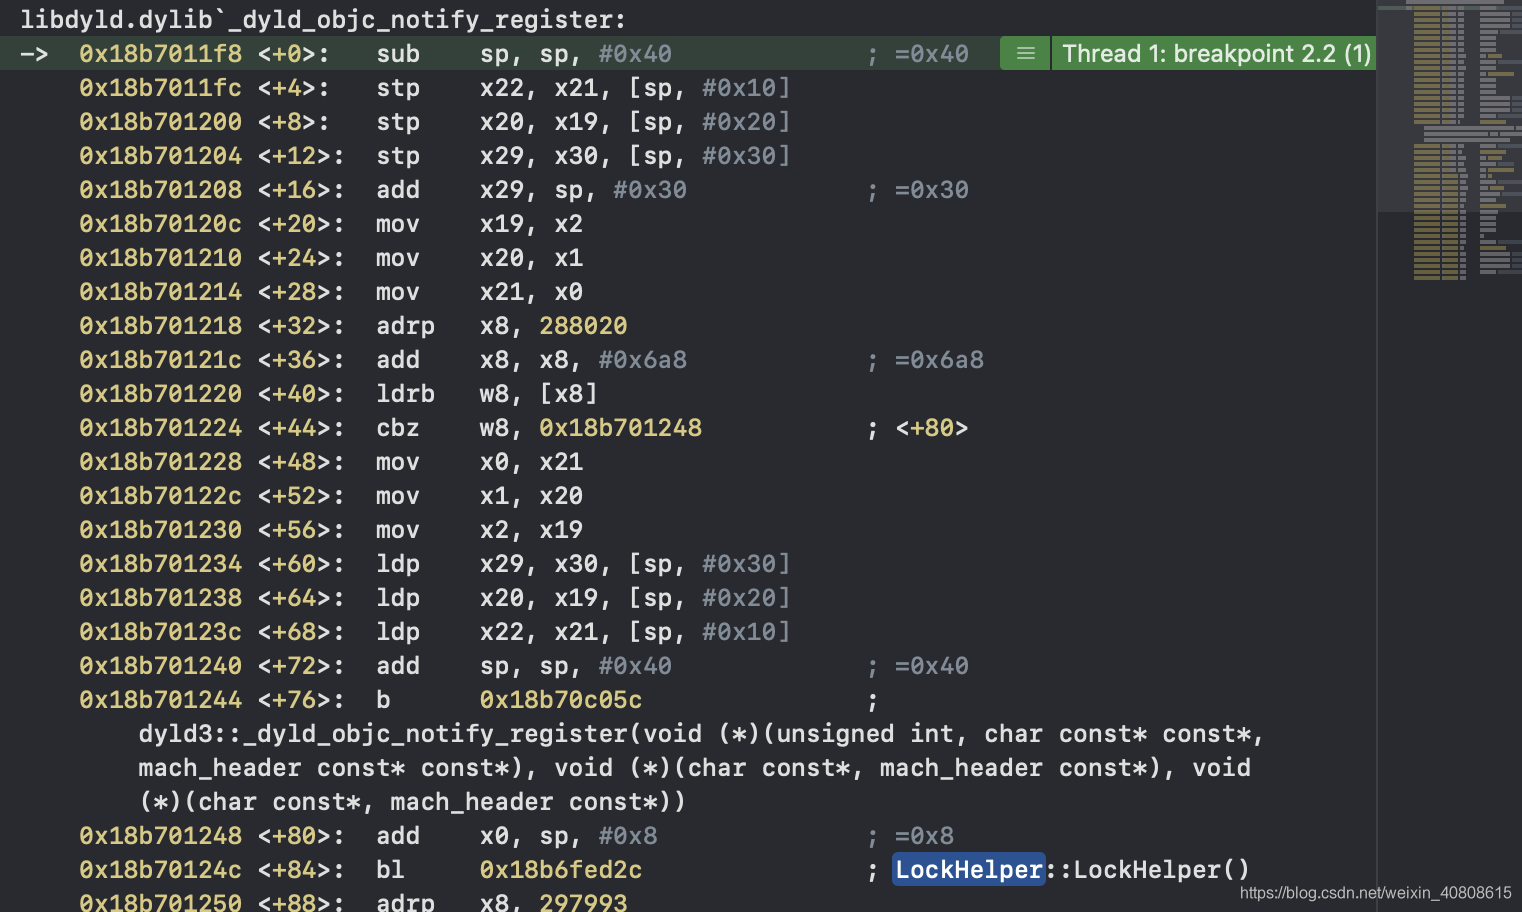Click the cbz target 0x18b701248
Screen dimensions: 1522x912
click(x=620, y=428)
